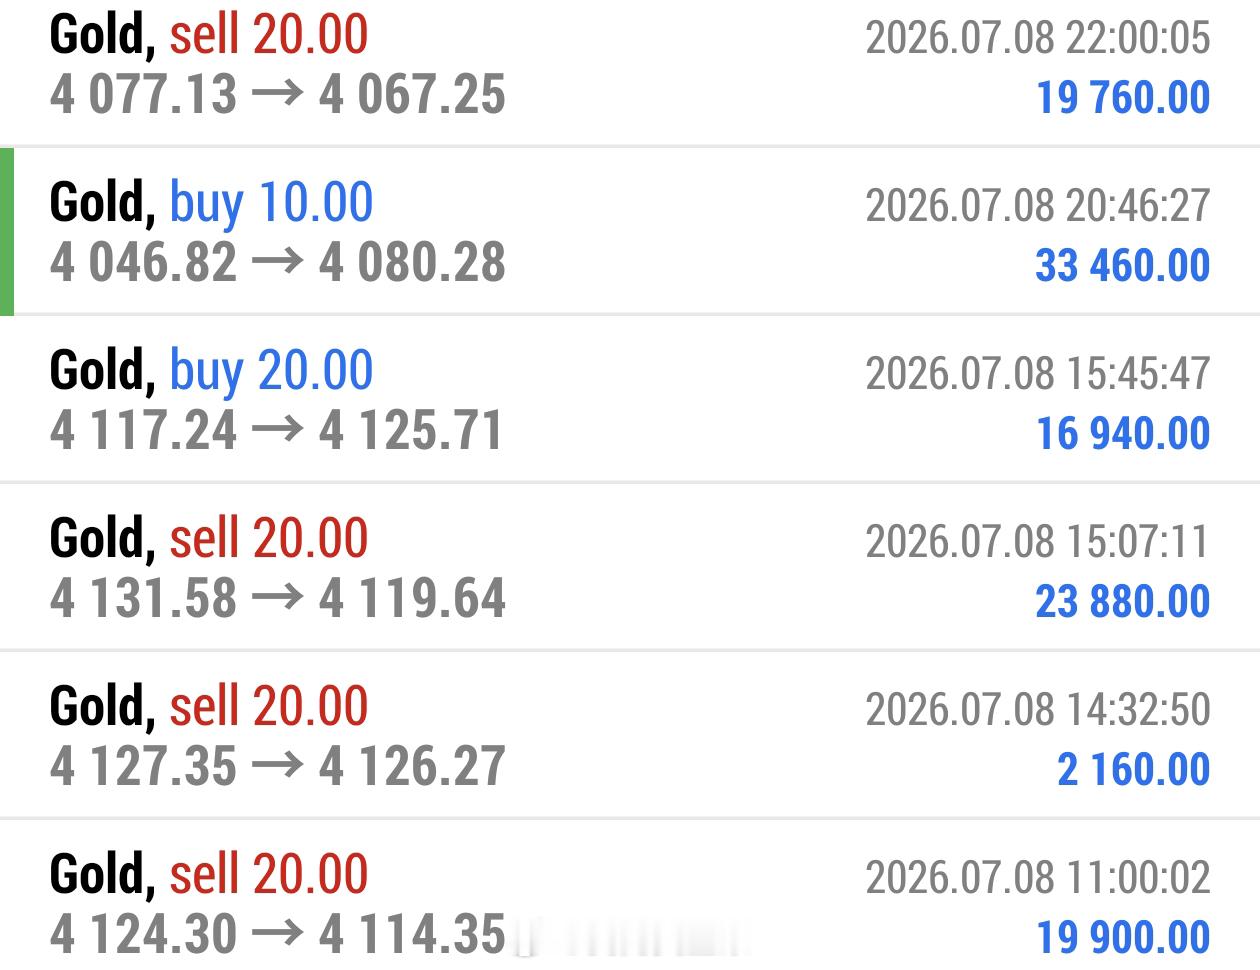Click the 23 880.00 profit value
Image resolution: width=1260 pixels, height=970 pixels.
pos(1123,602)
